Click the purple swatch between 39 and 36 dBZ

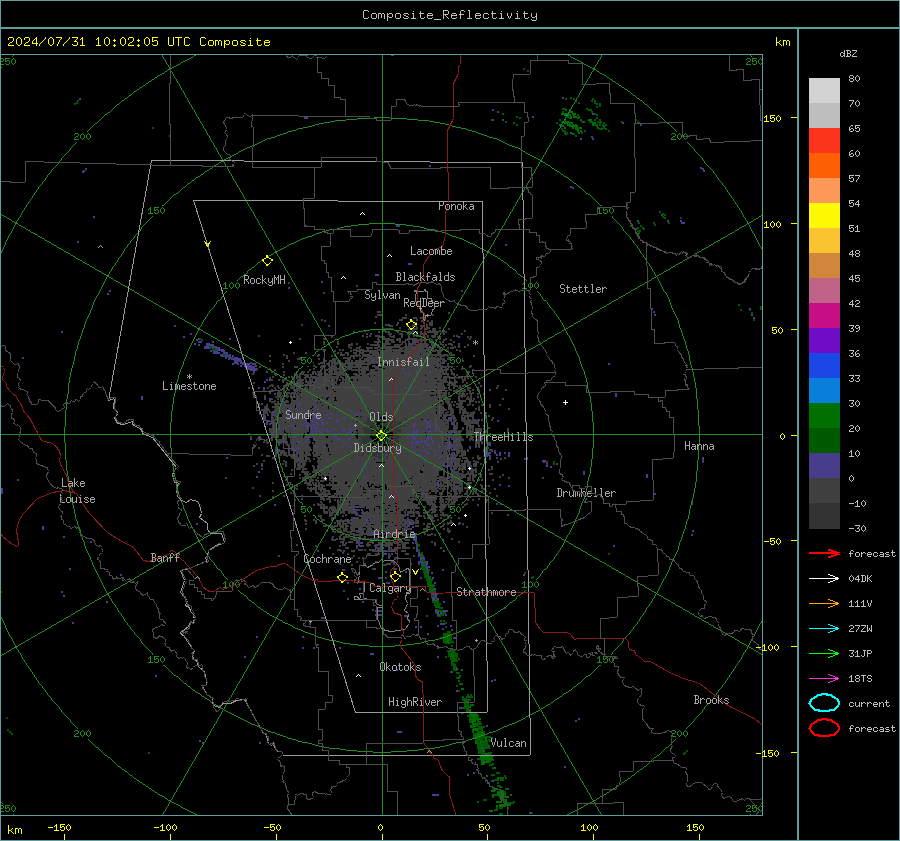(x=824, y=340)
